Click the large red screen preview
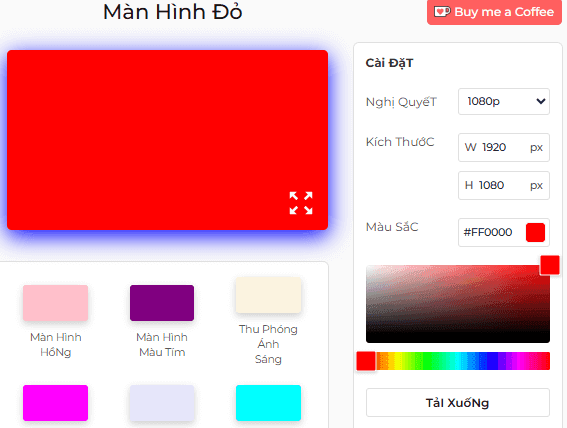The height and width of the screenshot is (428, 567). [167, 140]
